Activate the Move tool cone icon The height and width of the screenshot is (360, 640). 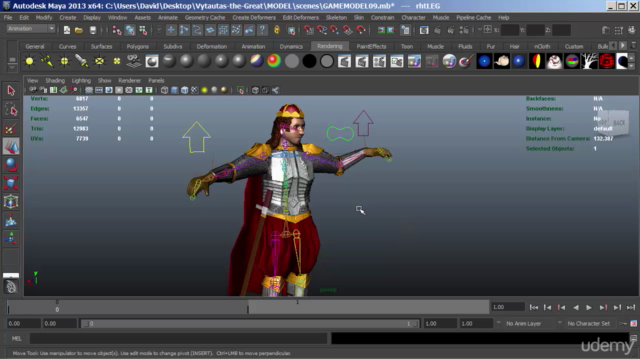tap(11, 147)
